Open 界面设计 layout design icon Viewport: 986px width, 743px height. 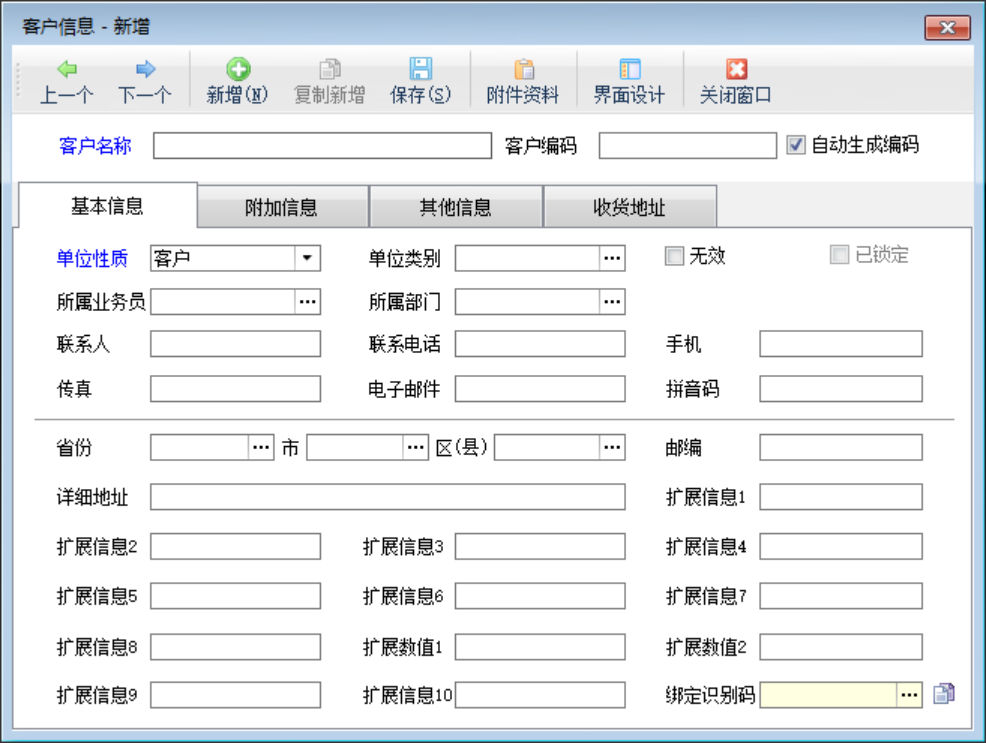pyautogui.click(x=629, y=70)
